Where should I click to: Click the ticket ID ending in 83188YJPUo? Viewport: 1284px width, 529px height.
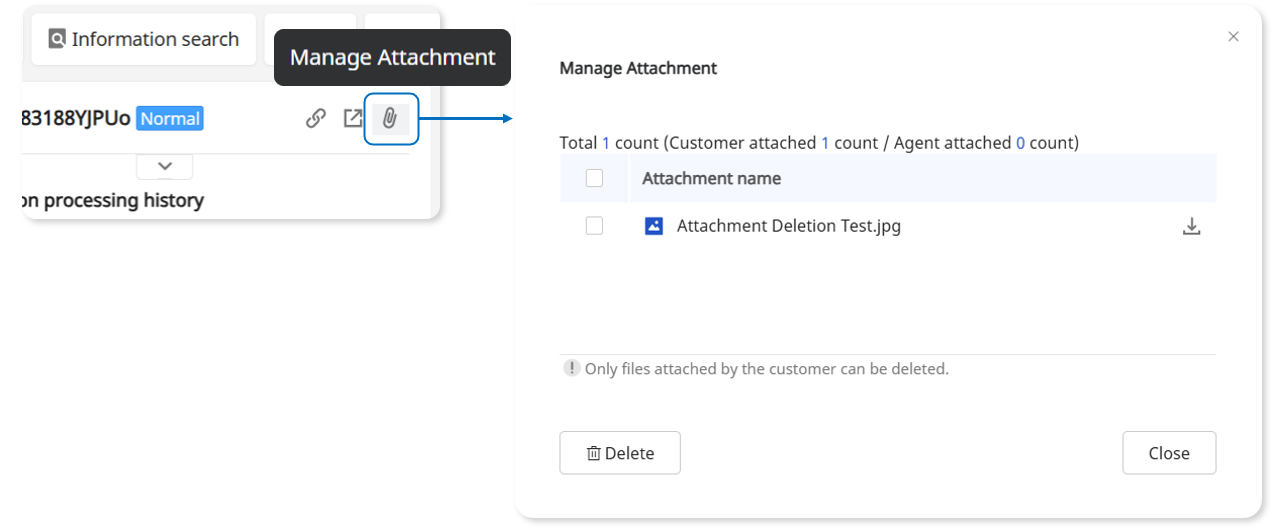[x=76, y=119]
